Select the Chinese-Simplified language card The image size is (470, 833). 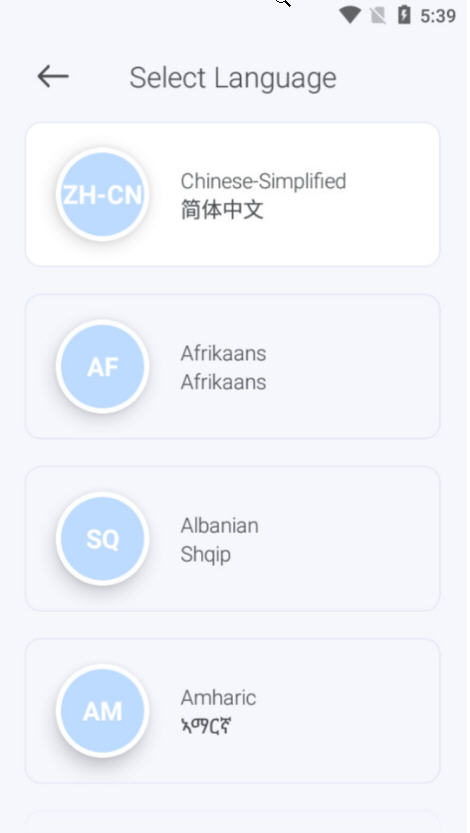pyautogui.click(x=233, y=194)
